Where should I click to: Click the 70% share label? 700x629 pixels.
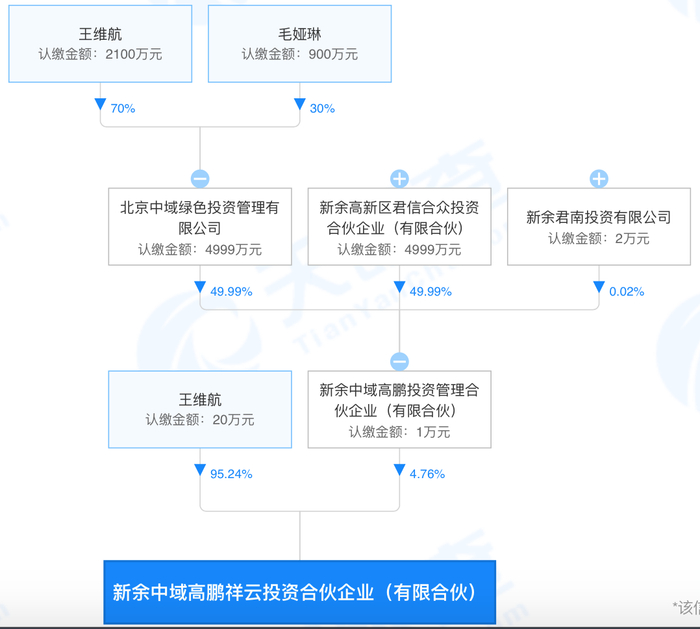click(123, 108)
